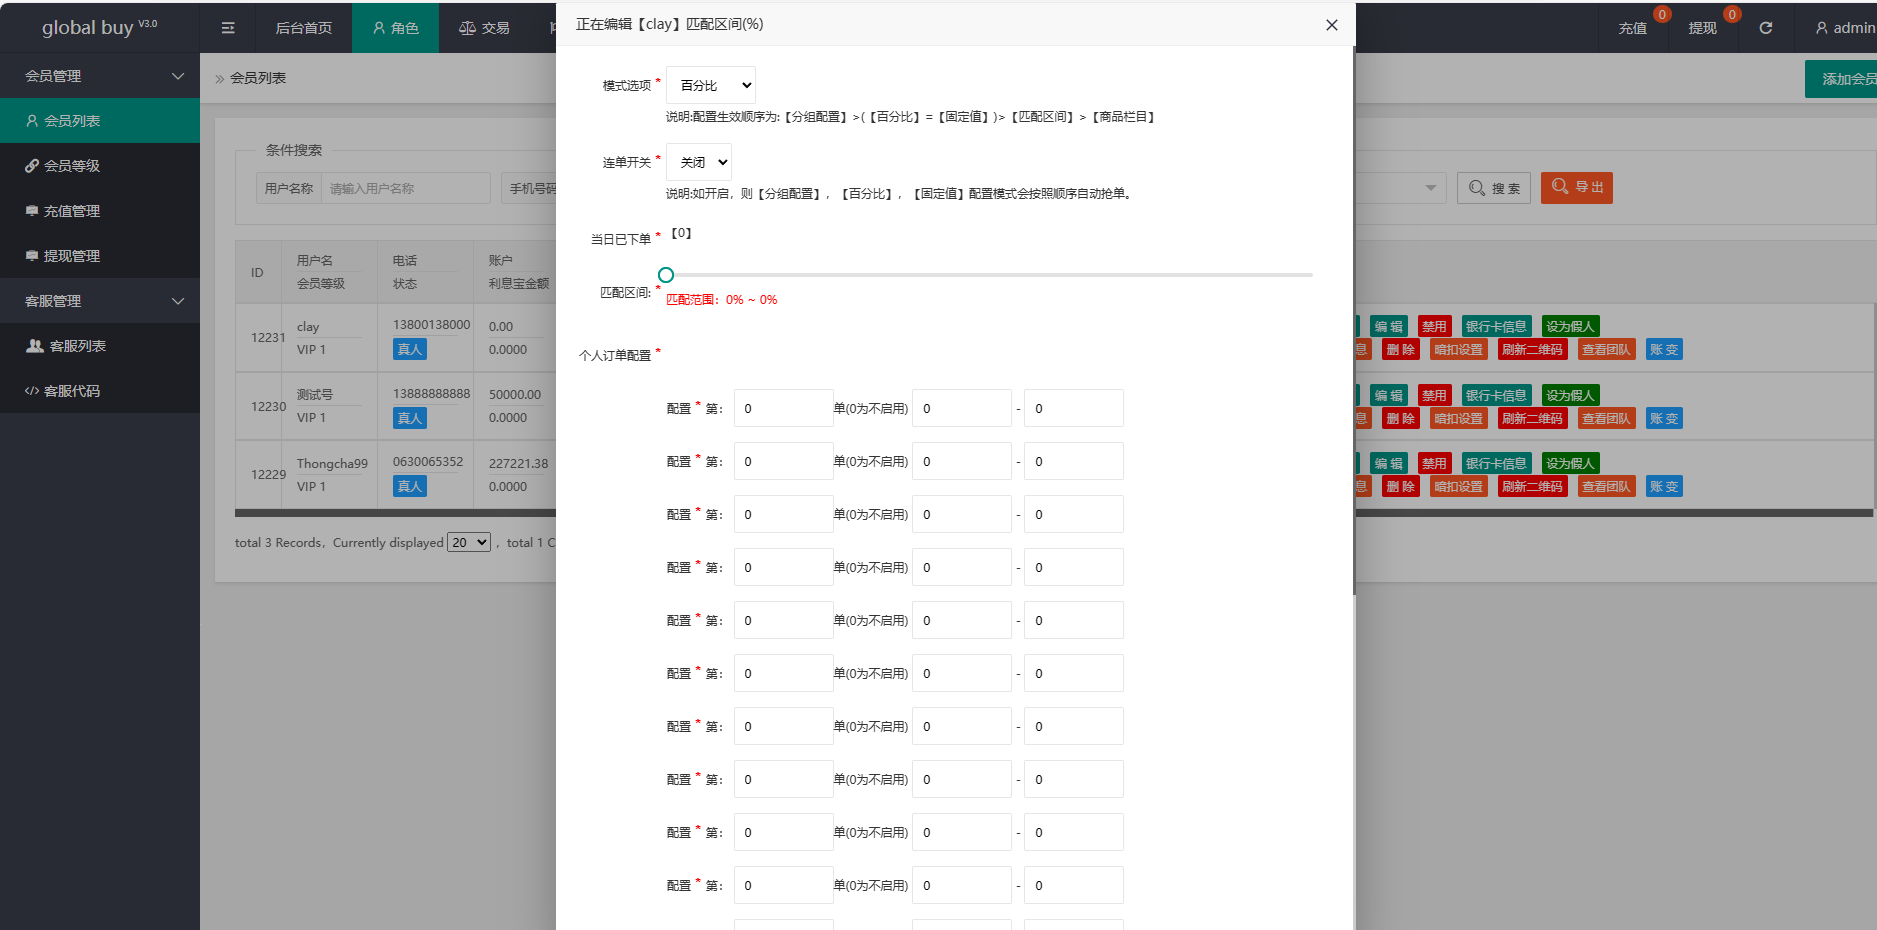Click the 真人 tag for Thongcha99
Viewport: 1877px width, 930px height.
pos(410,486)
